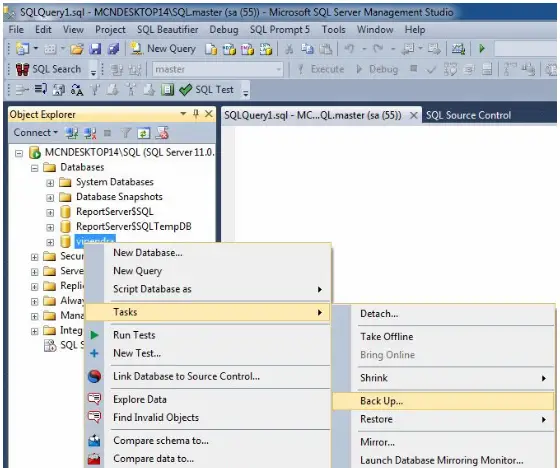
Task: Click the New Project toolbar icon
Action: tap(22, 49)
